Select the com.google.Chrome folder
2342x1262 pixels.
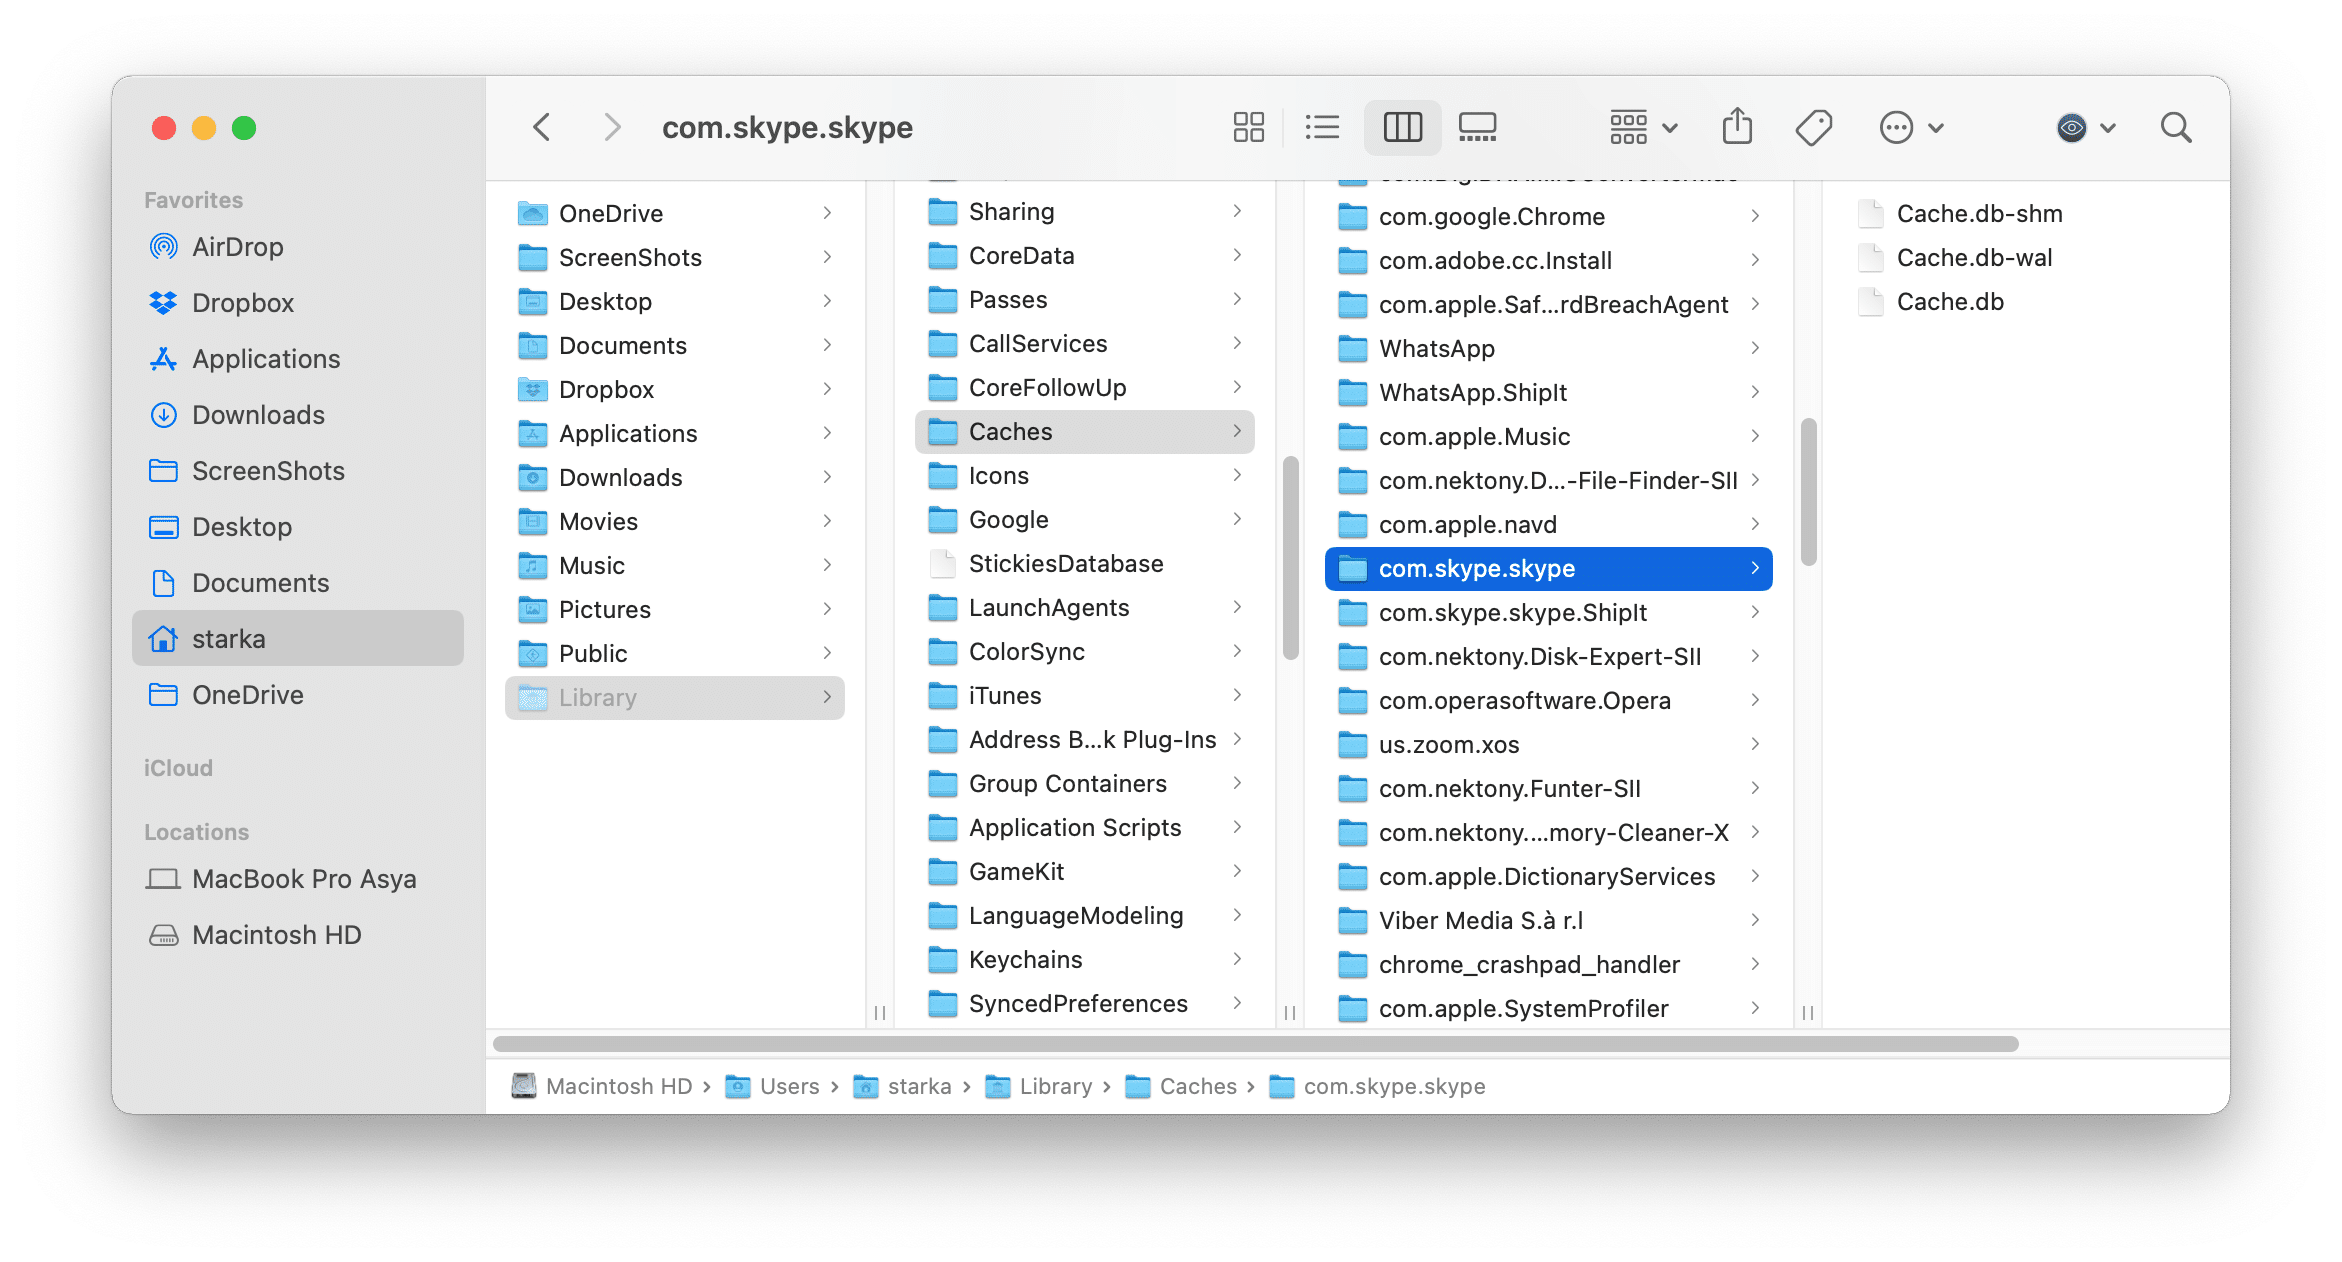point(1492,216)
